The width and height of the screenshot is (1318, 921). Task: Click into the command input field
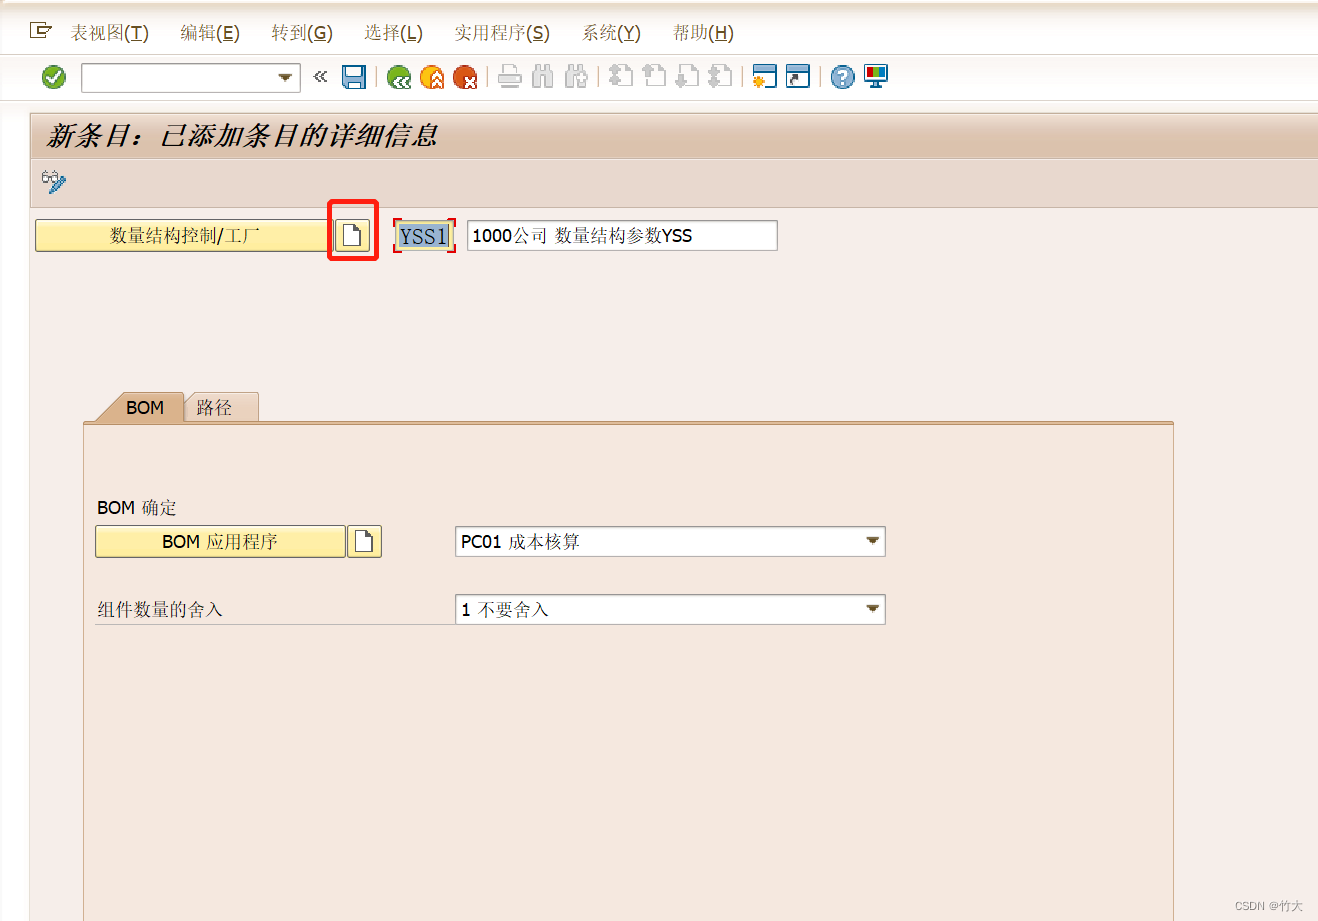178,77
